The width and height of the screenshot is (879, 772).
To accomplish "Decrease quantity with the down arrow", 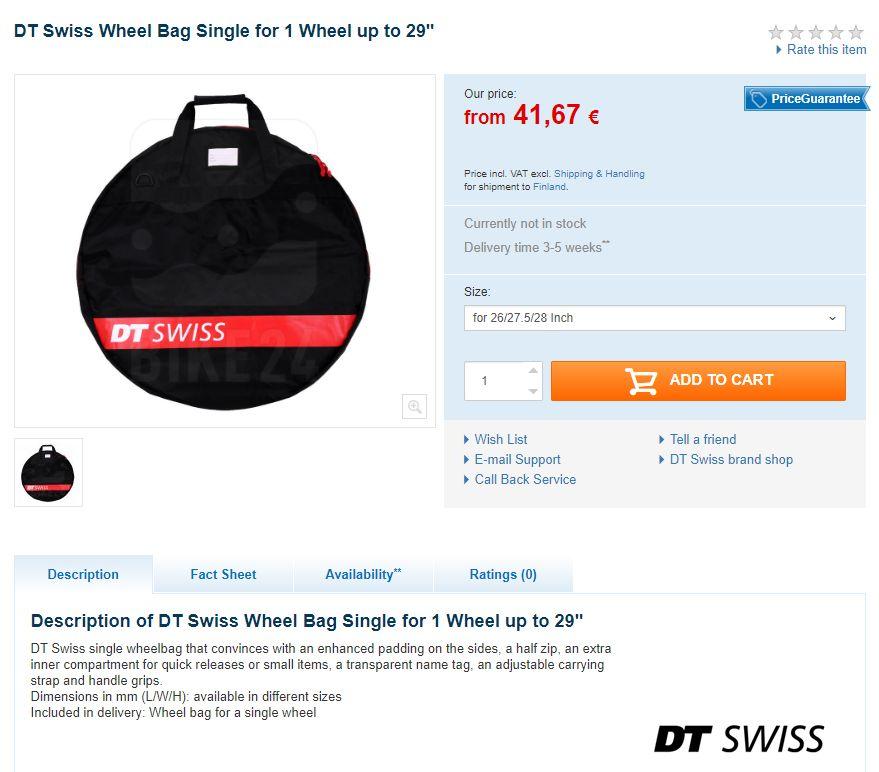I will [533, 391].
